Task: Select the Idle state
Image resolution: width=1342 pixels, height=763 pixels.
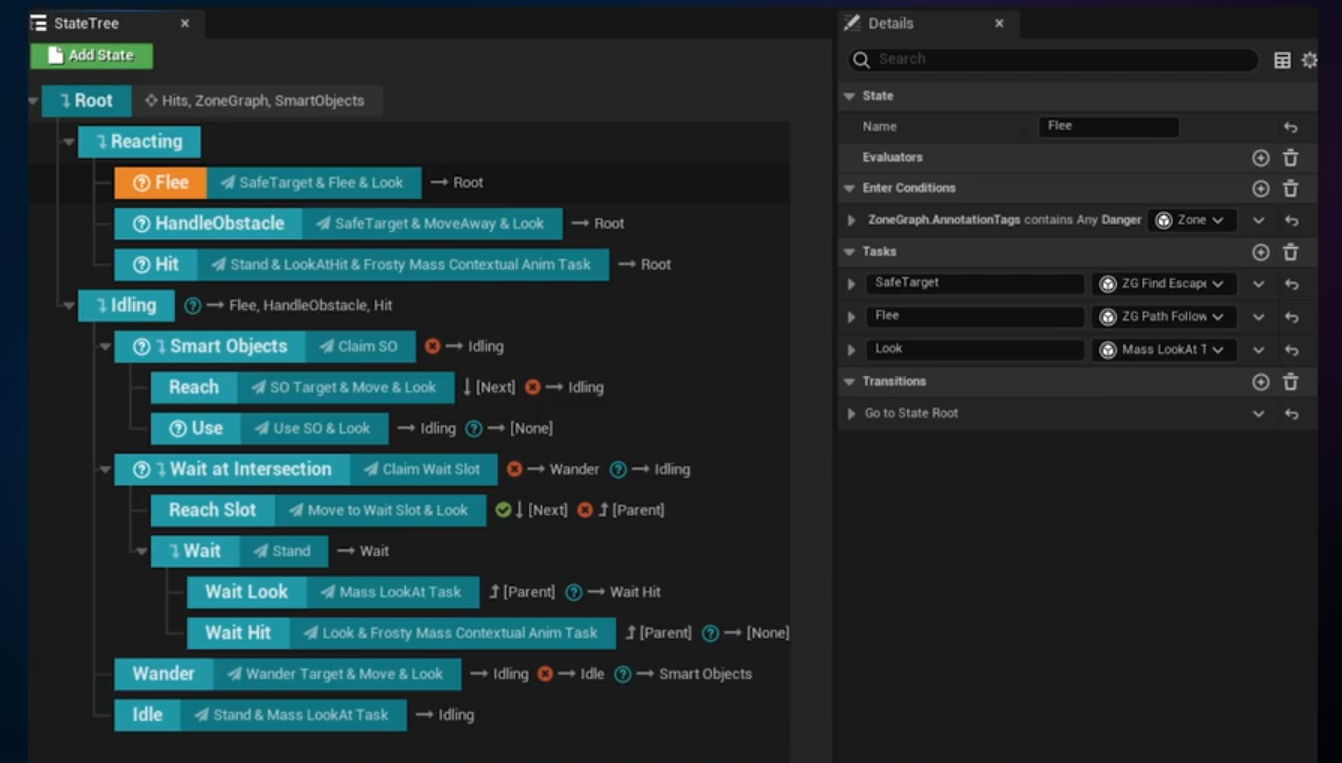Action: point(147,716)
